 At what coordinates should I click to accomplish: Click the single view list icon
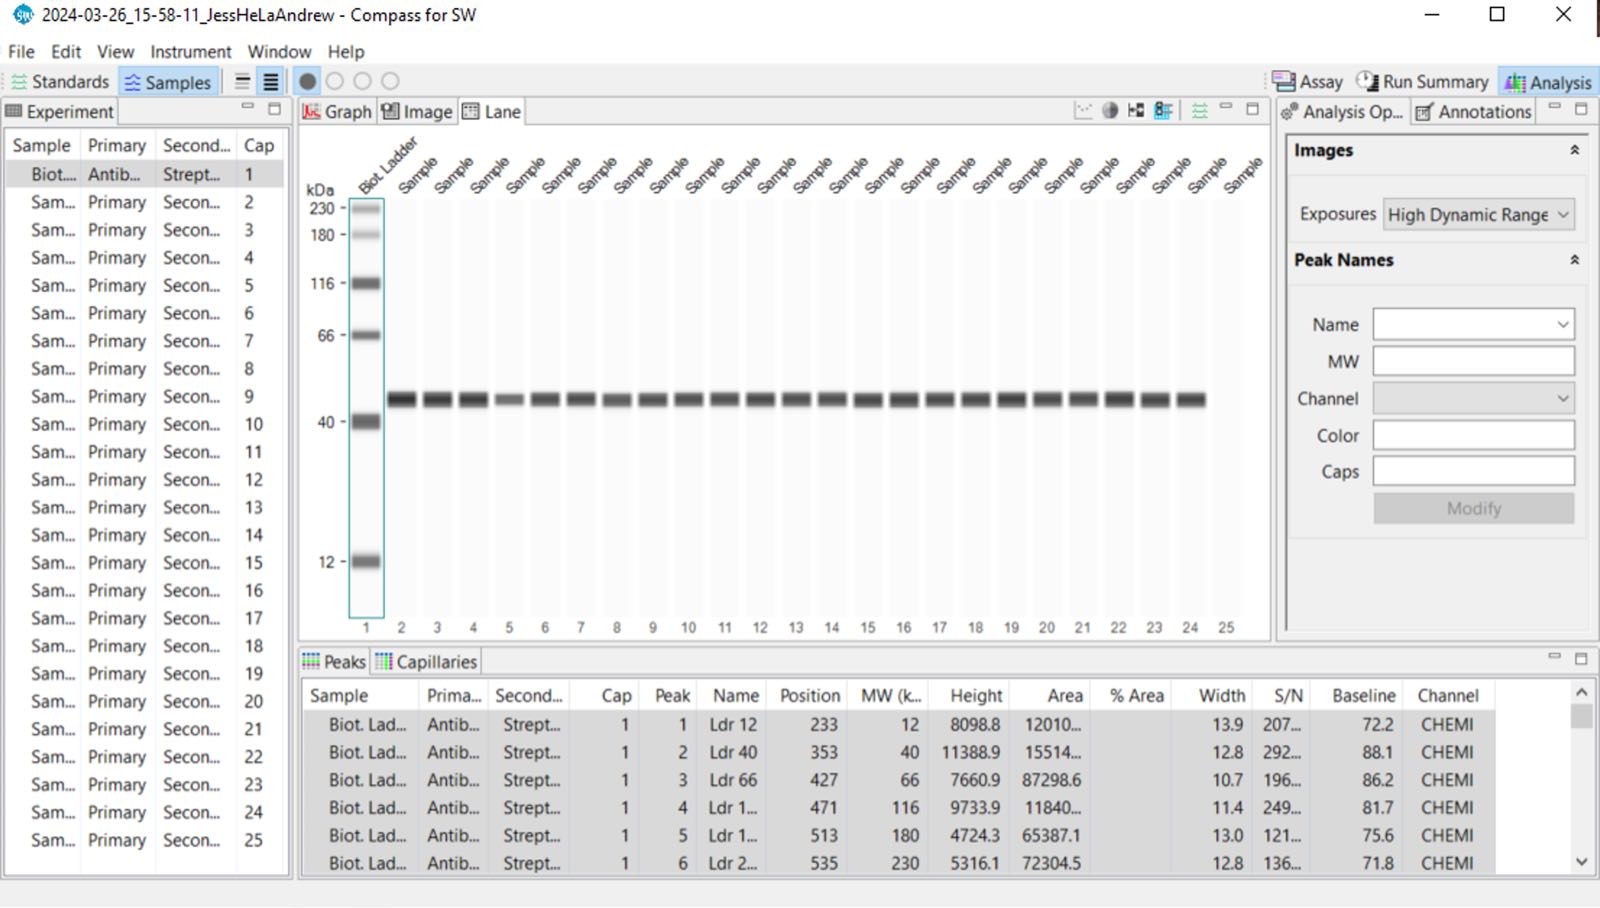click(x=242, y=82)
